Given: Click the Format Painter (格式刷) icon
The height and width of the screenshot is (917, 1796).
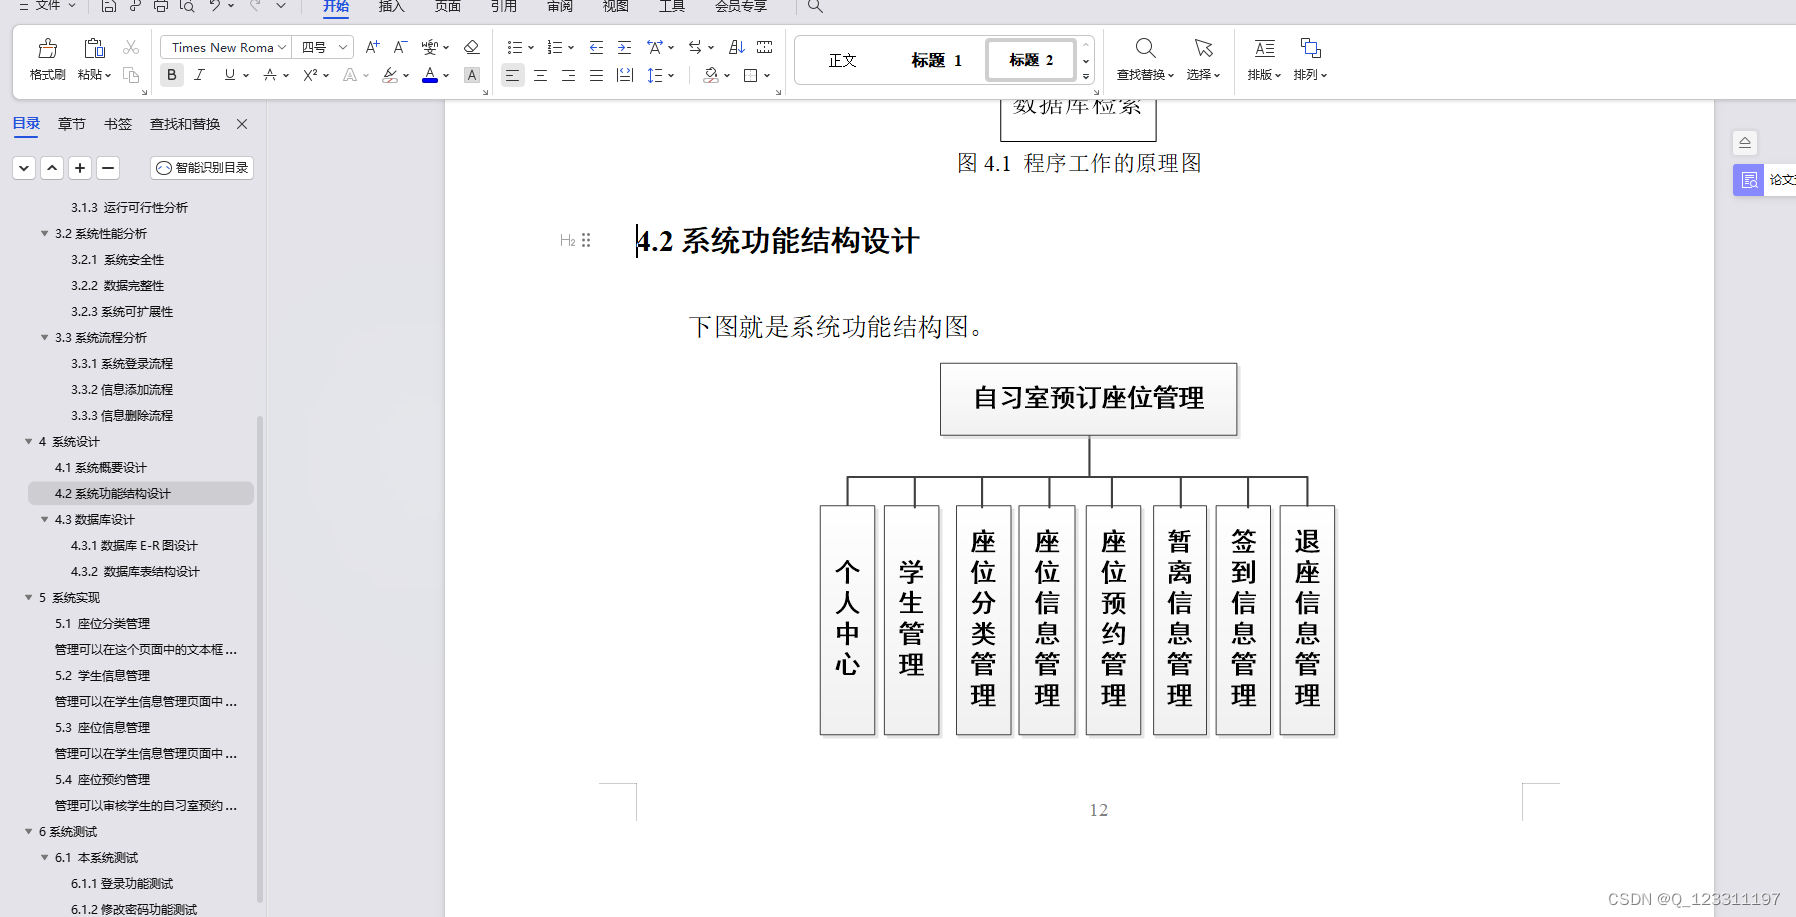Looking at the screenshot, I should (47, 48).
